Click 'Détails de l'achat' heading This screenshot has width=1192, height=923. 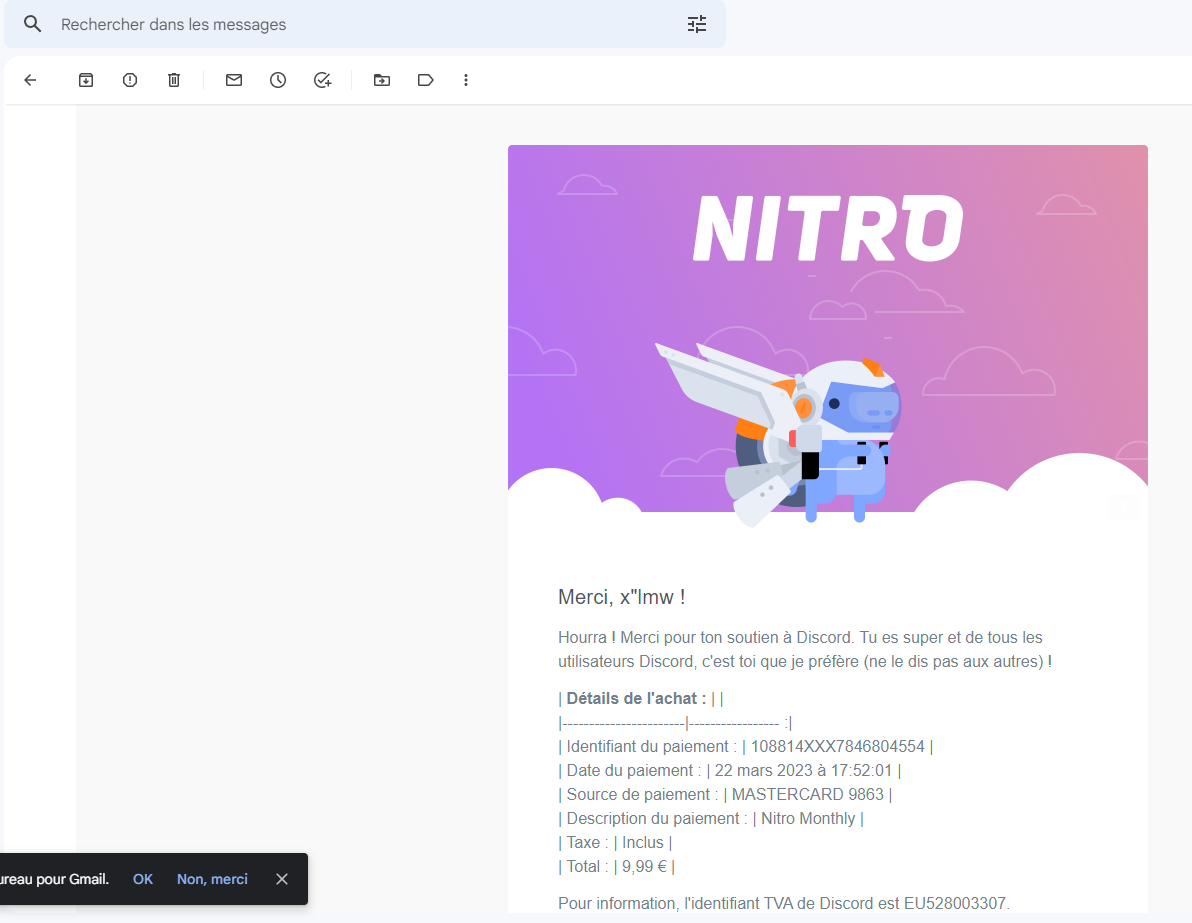pyautogui.click(x=636, y=699)
